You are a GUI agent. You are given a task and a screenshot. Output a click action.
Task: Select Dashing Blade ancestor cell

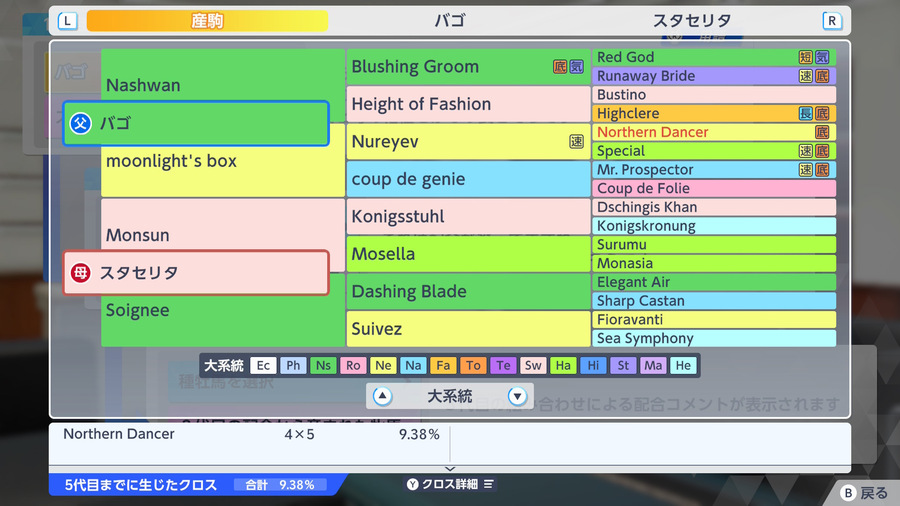[x=468, y=291]
